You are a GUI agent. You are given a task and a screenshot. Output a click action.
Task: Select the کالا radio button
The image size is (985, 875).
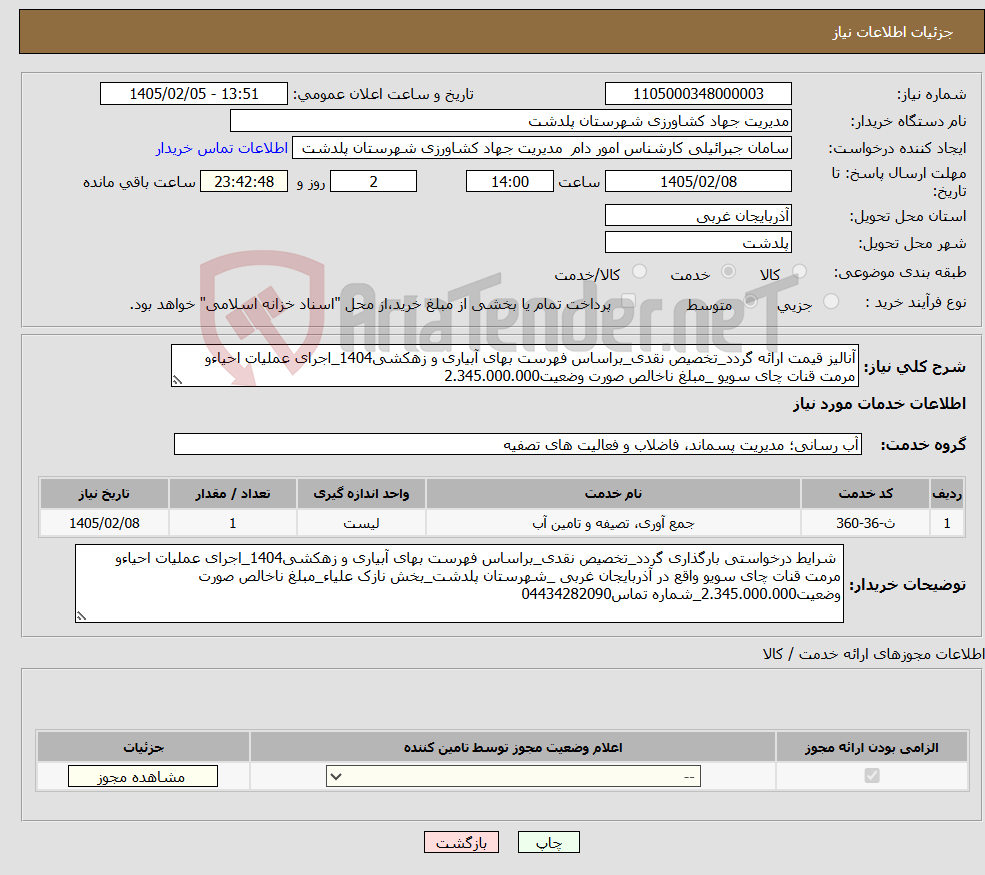coord(799,271)
